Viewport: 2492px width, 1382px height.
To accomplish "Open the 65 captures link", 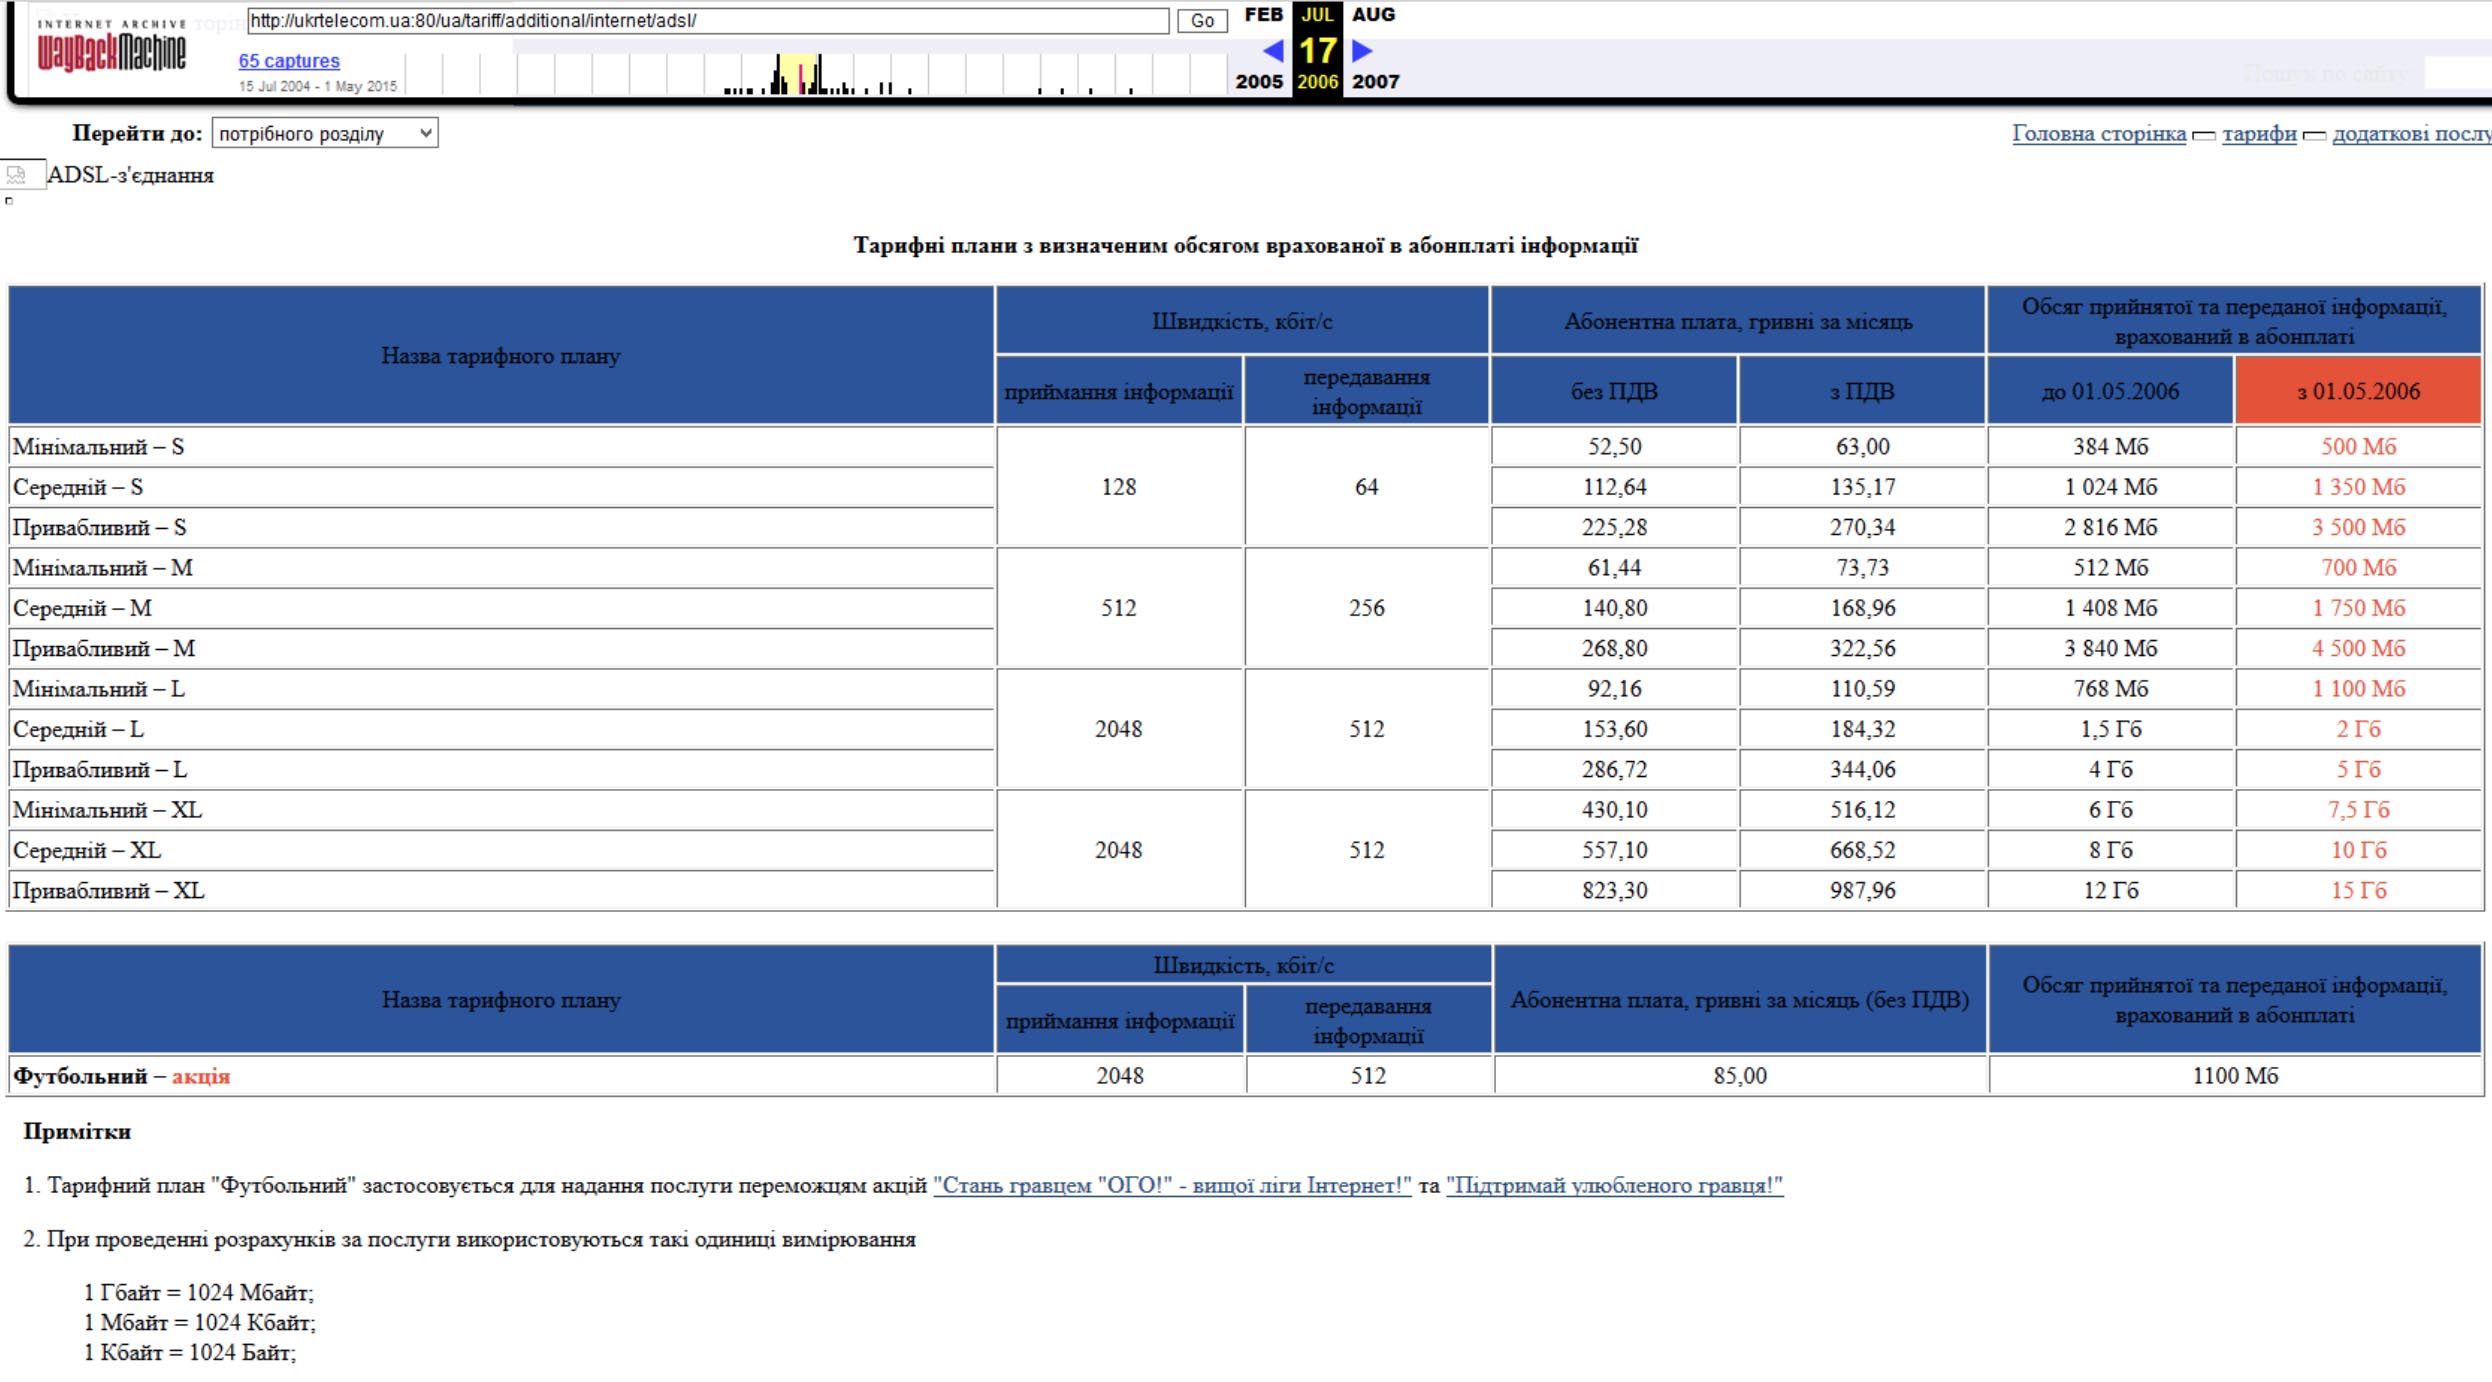I will coord(288,61).
